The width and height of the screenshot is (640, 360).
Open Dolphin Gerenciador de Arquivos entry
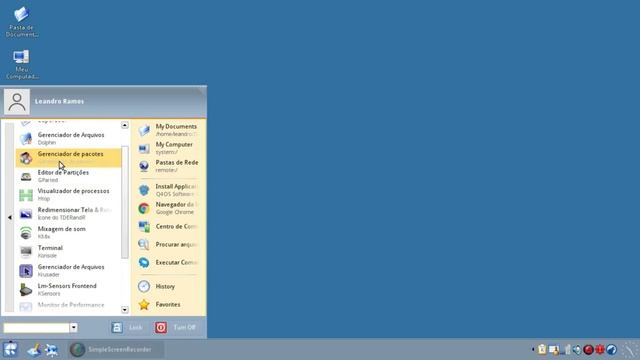(x=68, y=138)
